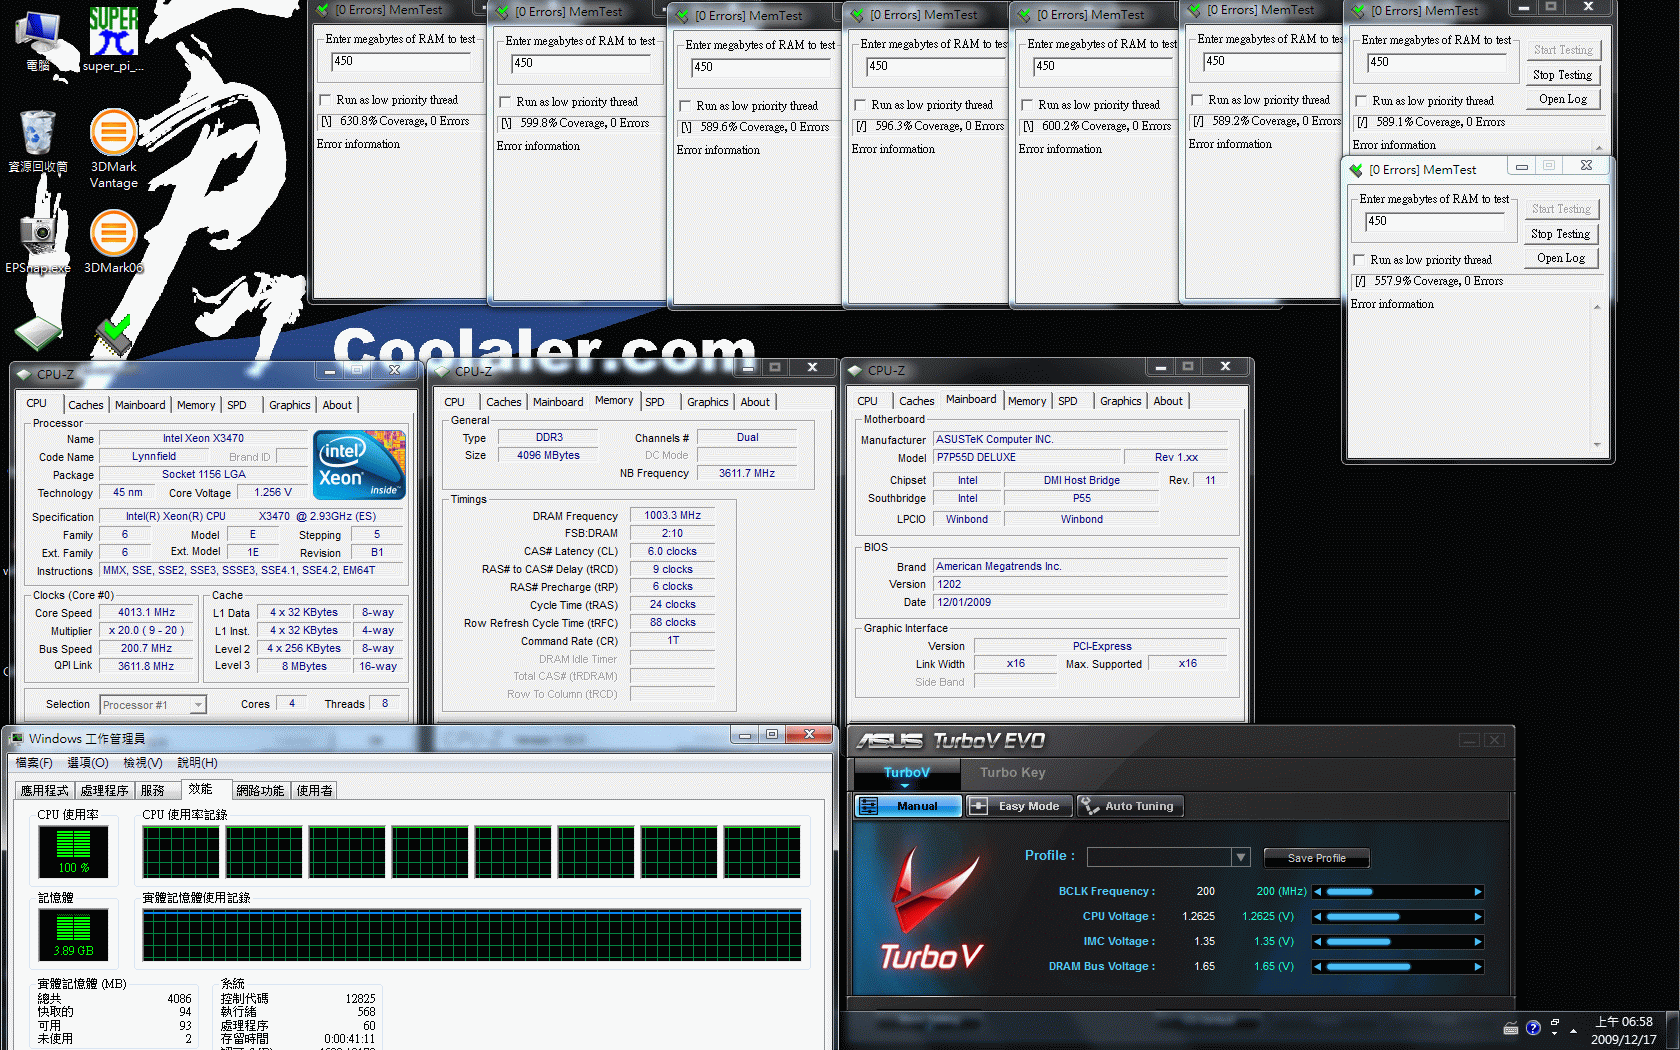Image resolution: width=1680 pixels, height=1050 pixels.
Task: Toggle low priority thread in 600.2% coverage MemTest
Action: (x=1027, y=105)
